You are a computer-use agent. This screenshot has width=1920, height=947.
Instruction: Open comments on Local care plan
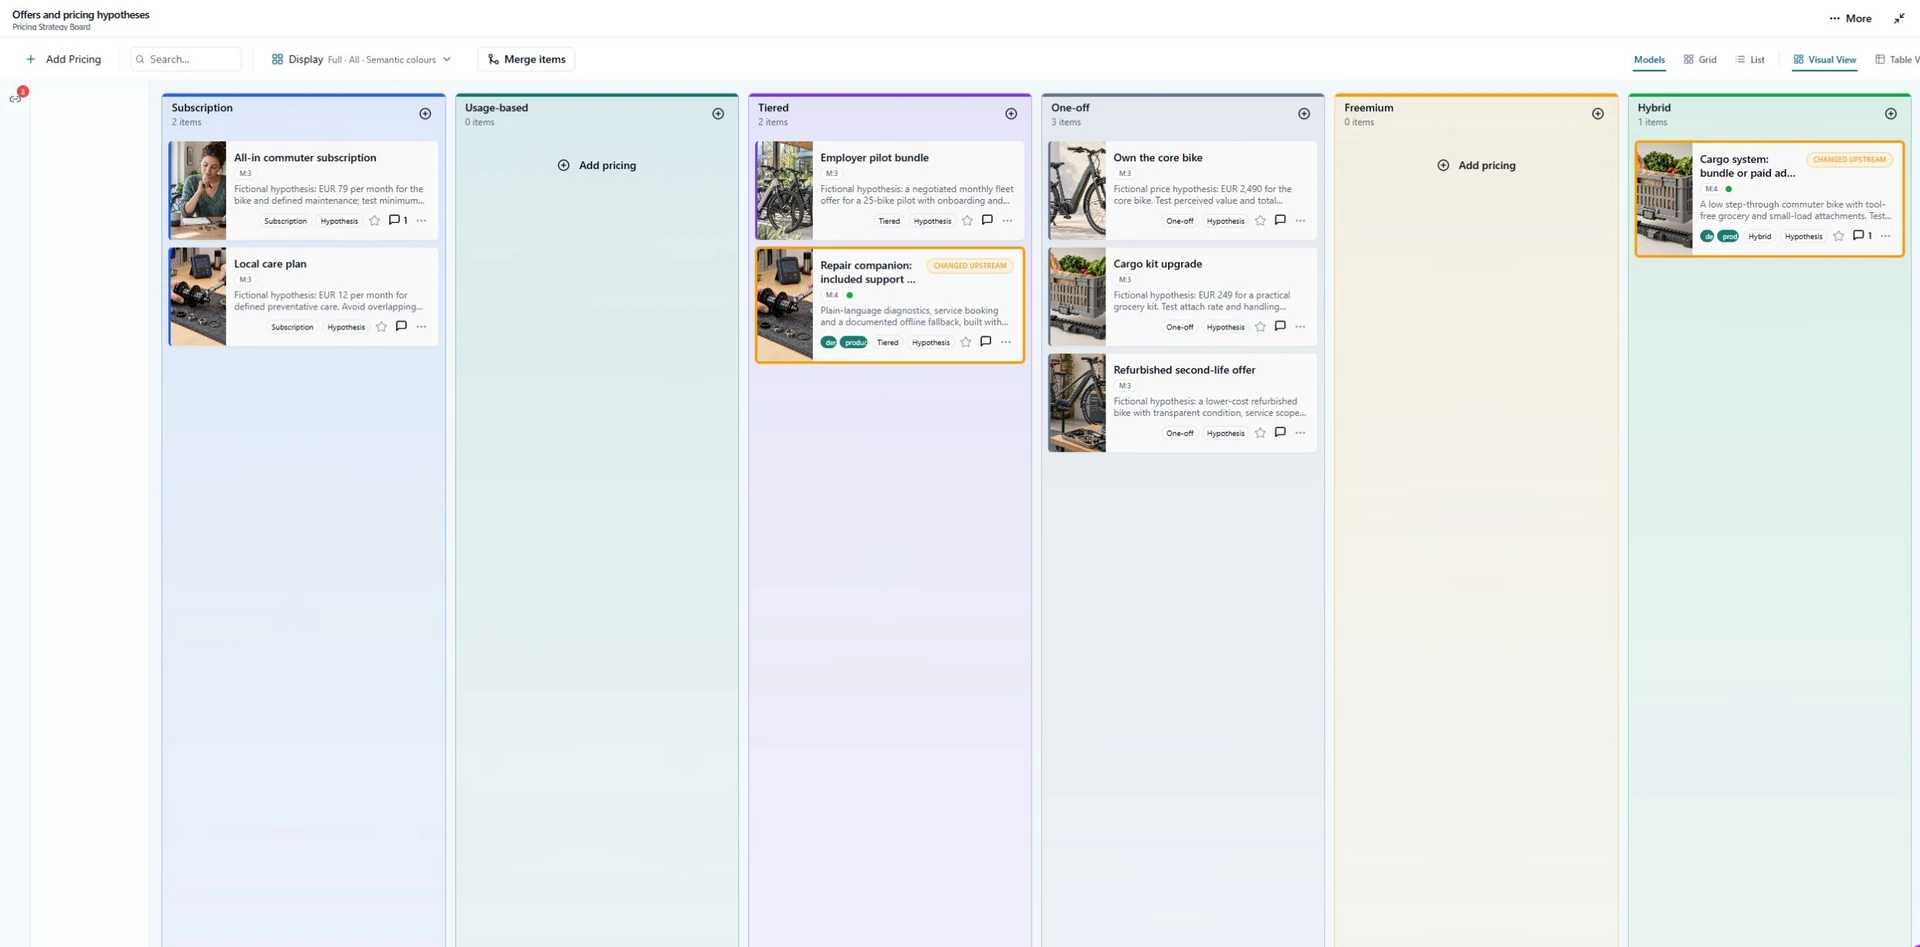(x=401, y=326)
